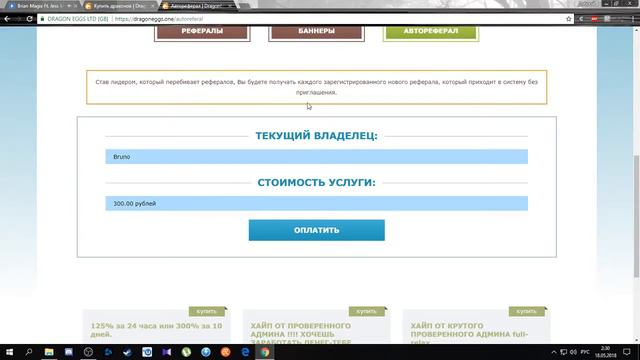Click the network tray icon

[x=564, y=352]
